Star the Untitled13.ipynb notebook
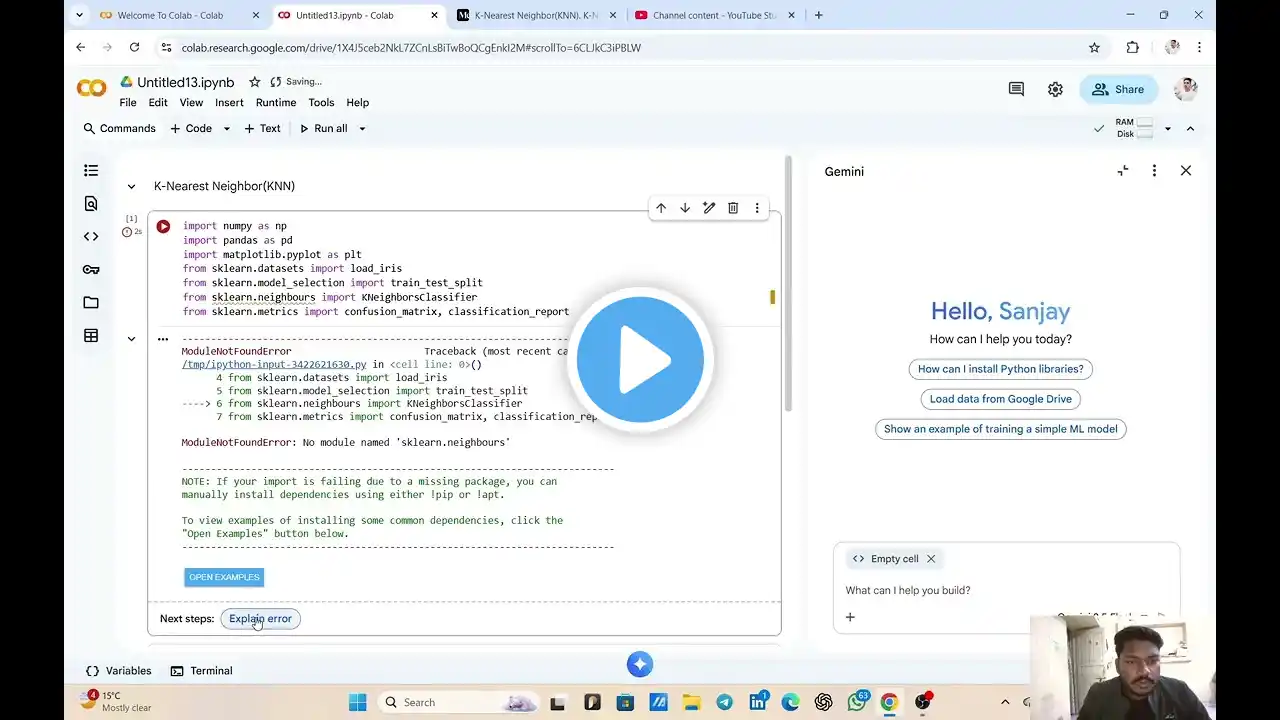Screen dimensions: 1280x720 coord(255,82)
